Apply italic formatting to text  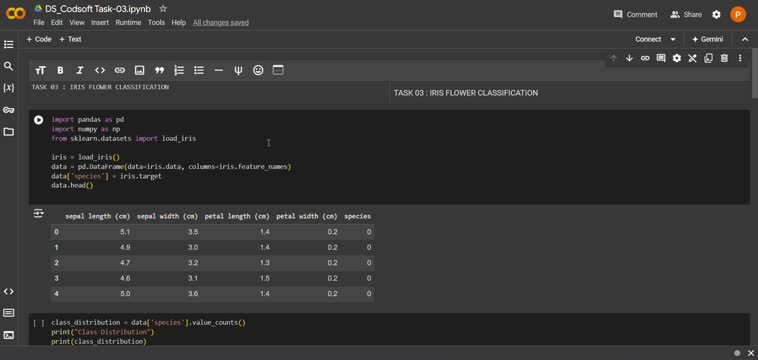80,71
